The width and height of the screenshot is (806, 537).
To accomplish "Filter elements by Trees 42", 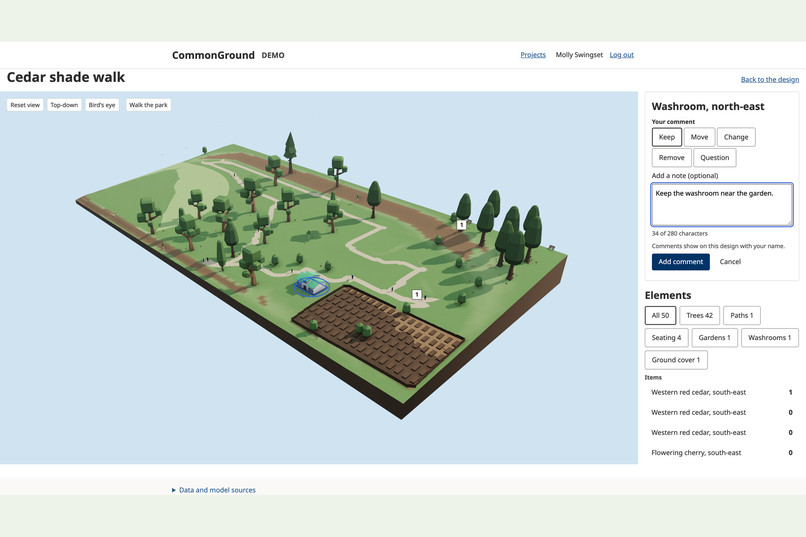I will click(699, 316).
